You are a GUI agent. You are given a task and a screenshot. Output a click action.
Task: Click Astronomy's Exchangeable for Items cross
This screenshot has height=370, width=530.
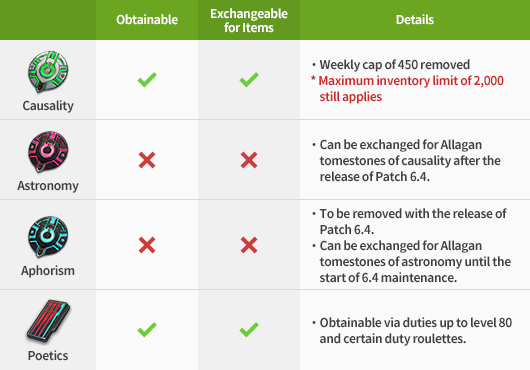pos(249,160)
